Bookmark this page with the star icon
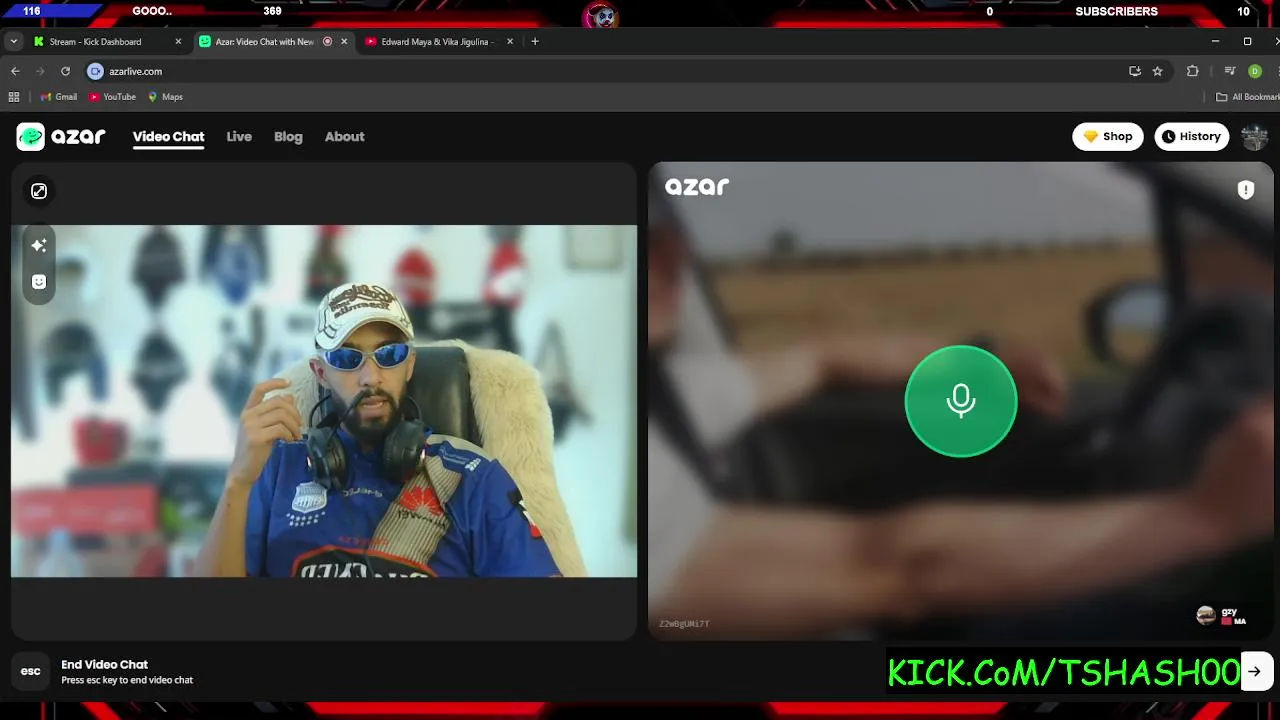Image resolution: width=1280 pixels, height=720 pixels. (x=1158, y=71)
